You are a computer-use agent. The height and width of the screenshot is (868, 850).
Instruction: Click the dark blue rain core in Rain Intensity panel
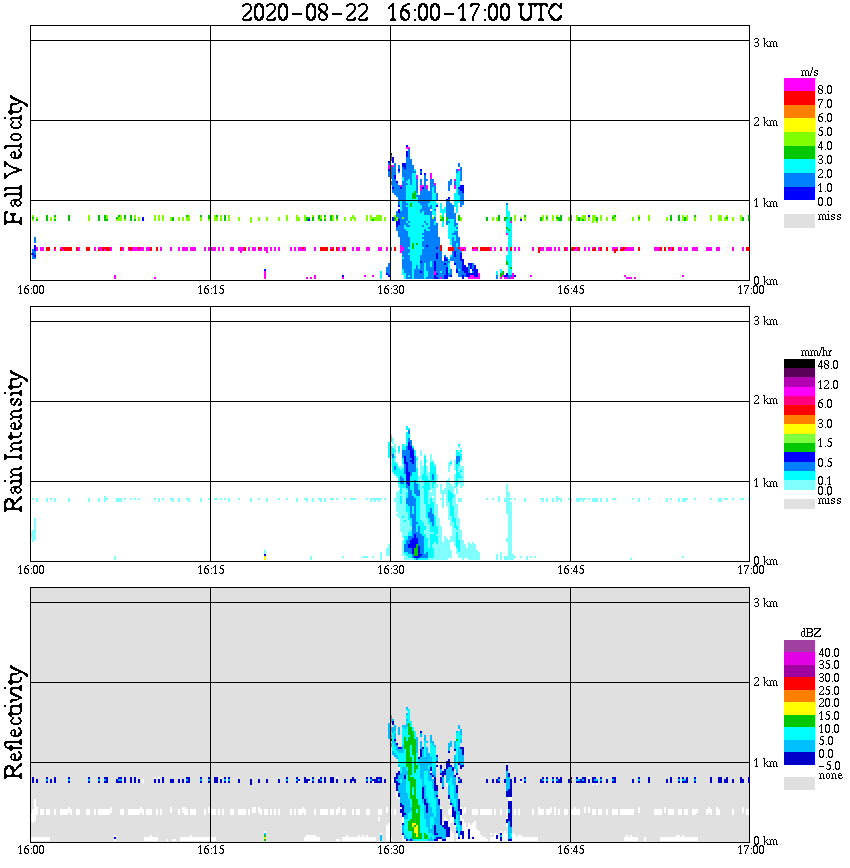(413, 545)
